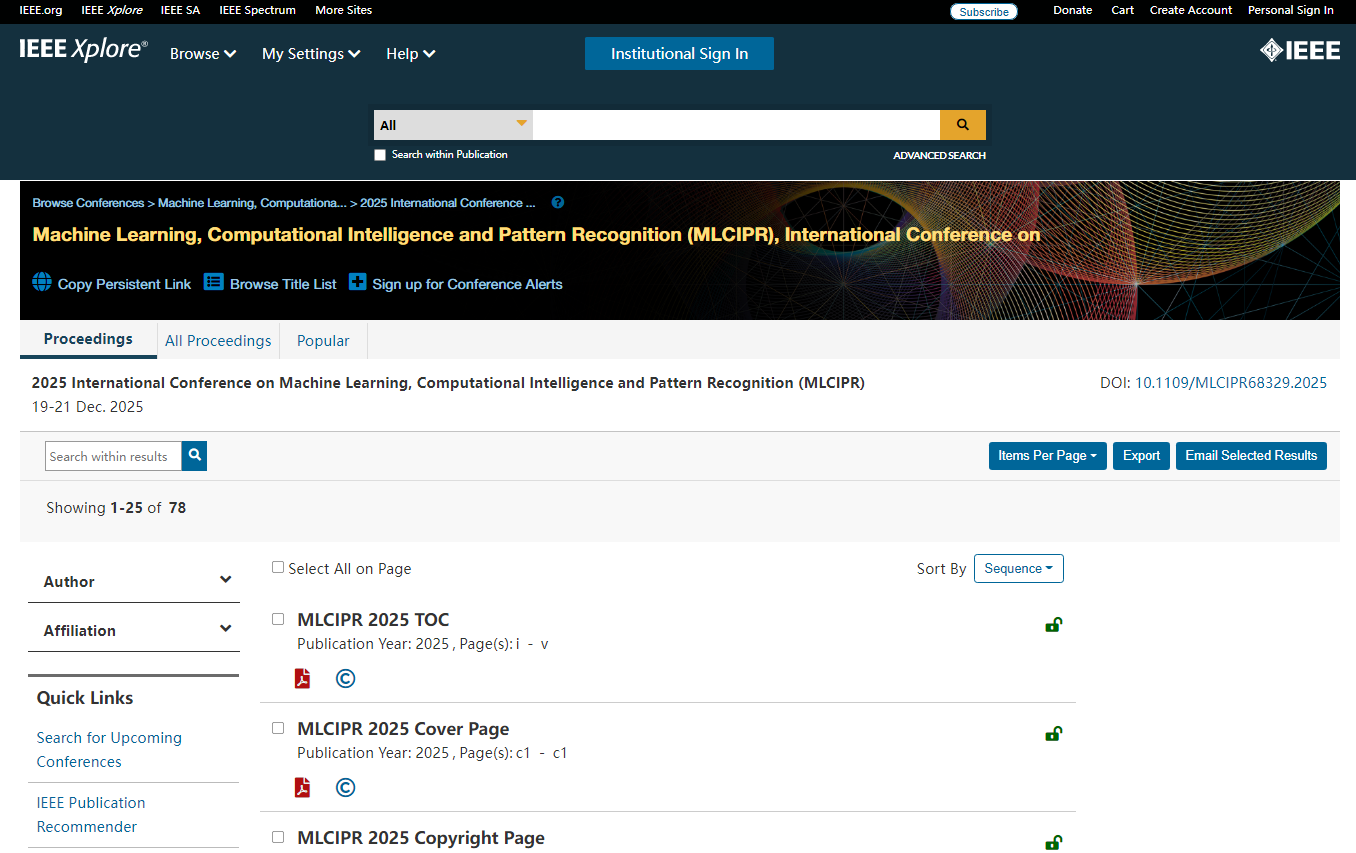
Task: Click the search within results magnifier
Action: (195, 456)
